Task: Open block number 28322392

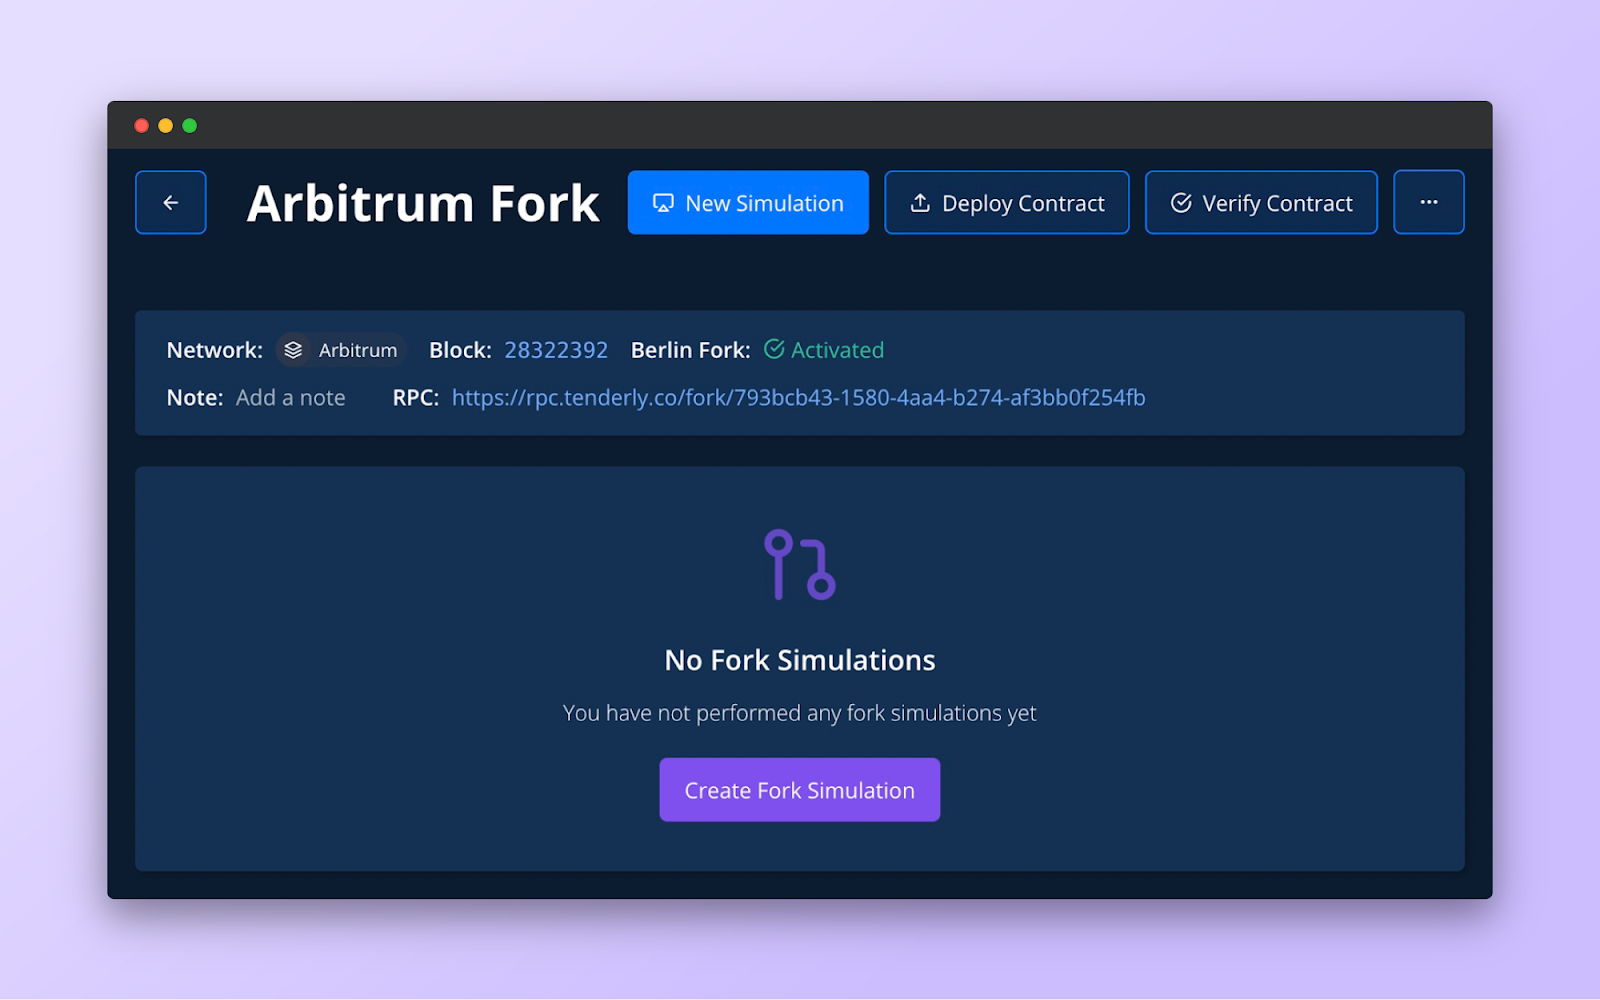Action: tap(556, 350)
